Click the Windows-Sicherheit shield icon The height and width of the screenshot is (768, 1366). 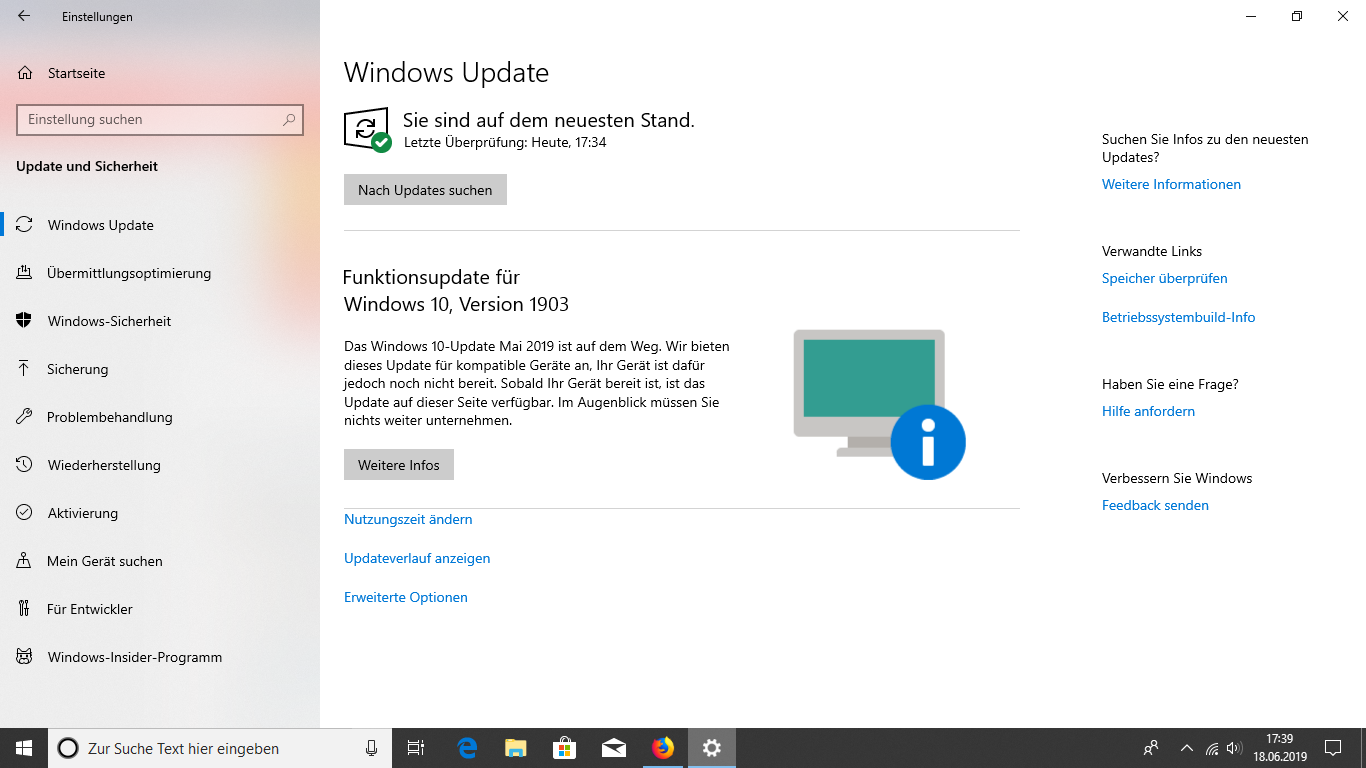25,321
